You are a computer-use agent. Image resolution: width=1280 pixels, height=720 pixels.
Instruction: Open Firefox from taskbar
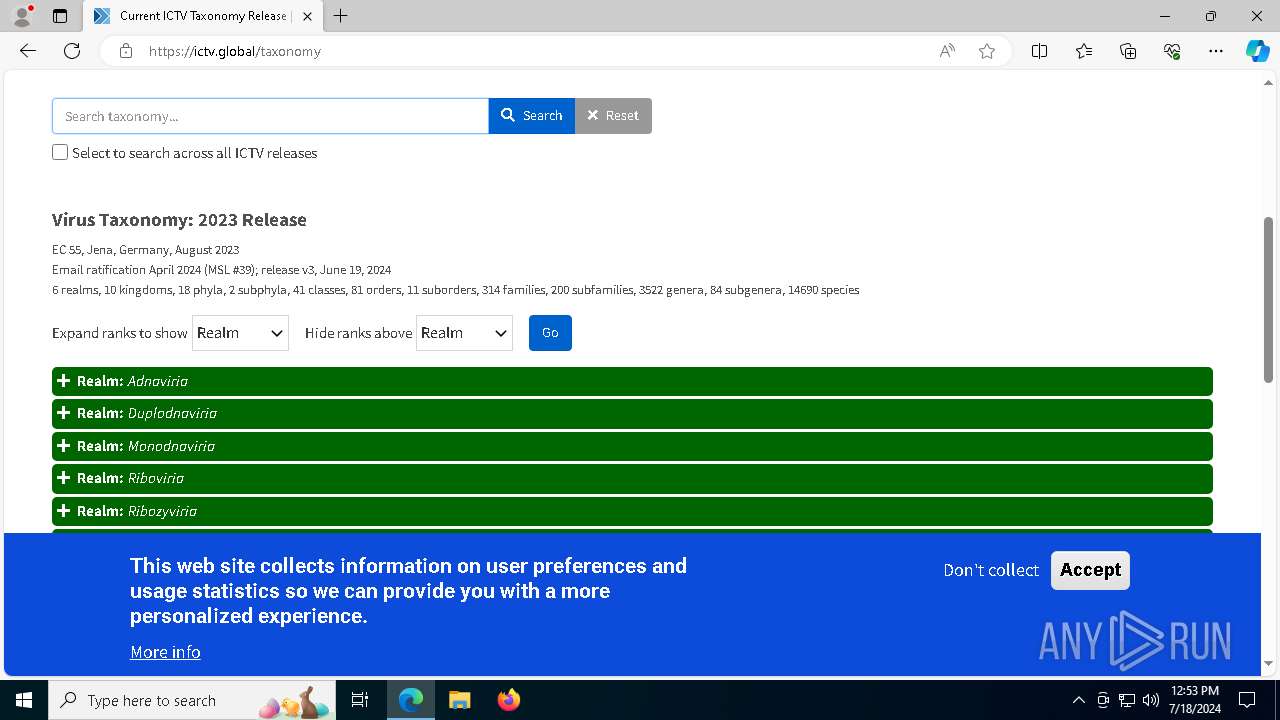click(x=508, y=700)
